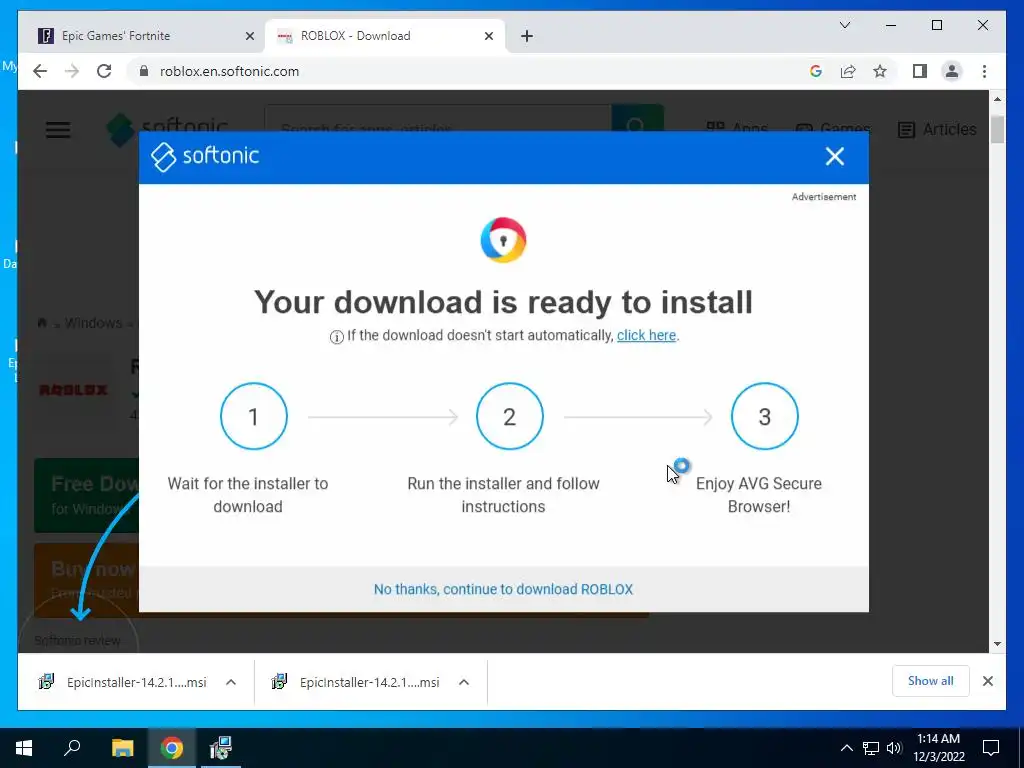1024x768 pixels.
Task: Click the URL in the address bar
Action: 229,71
